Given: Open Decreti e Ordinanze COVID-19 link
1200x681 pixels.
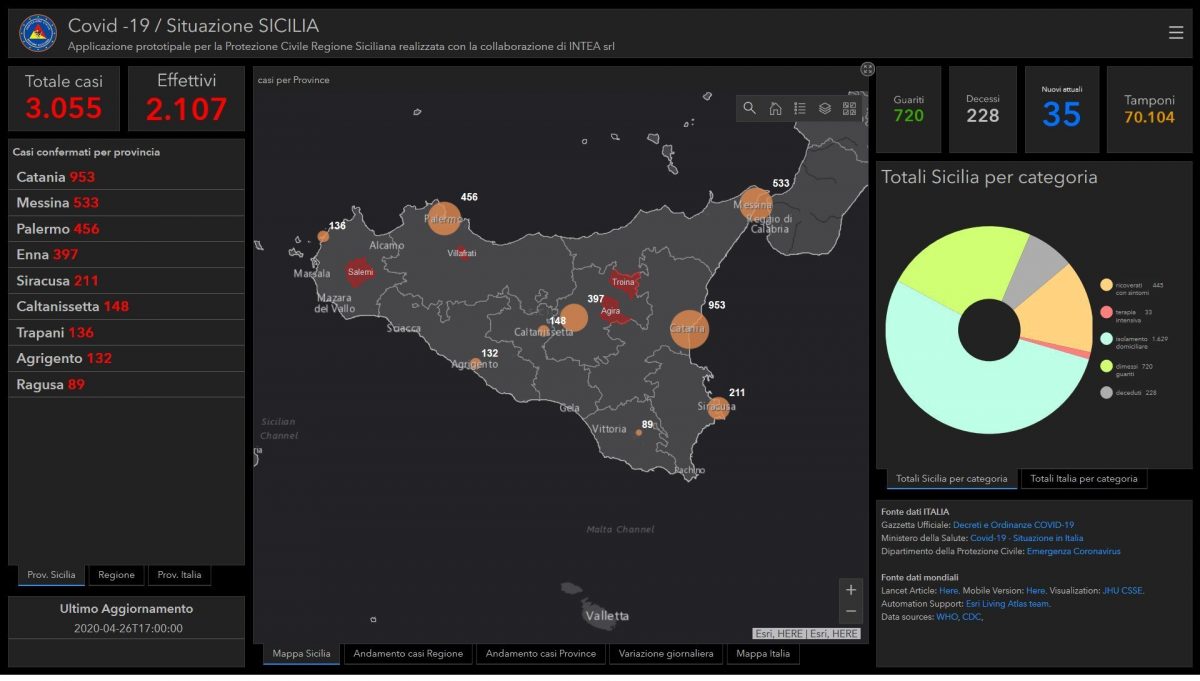Looking at the screenshot, I should (x=1013, y=525).
